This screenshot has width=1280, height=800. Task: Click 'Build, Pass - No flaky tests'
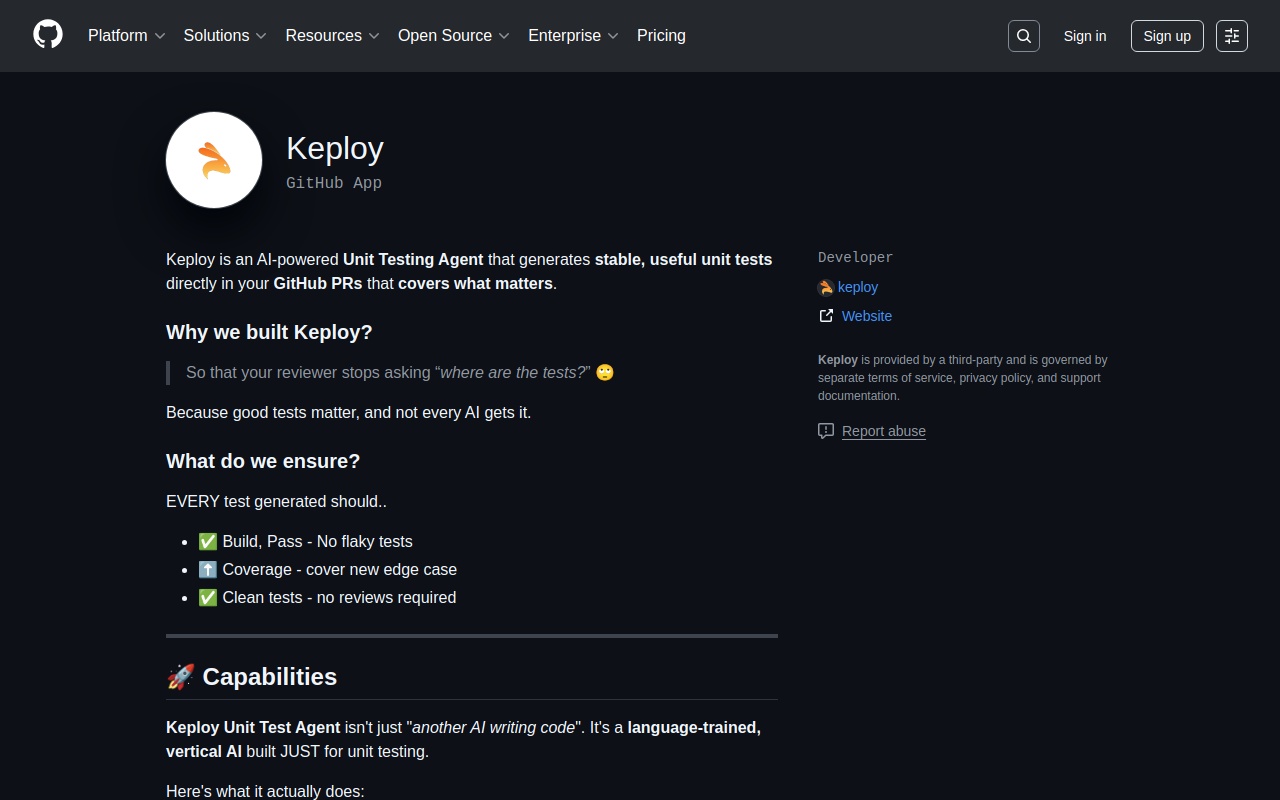point(305,541)
